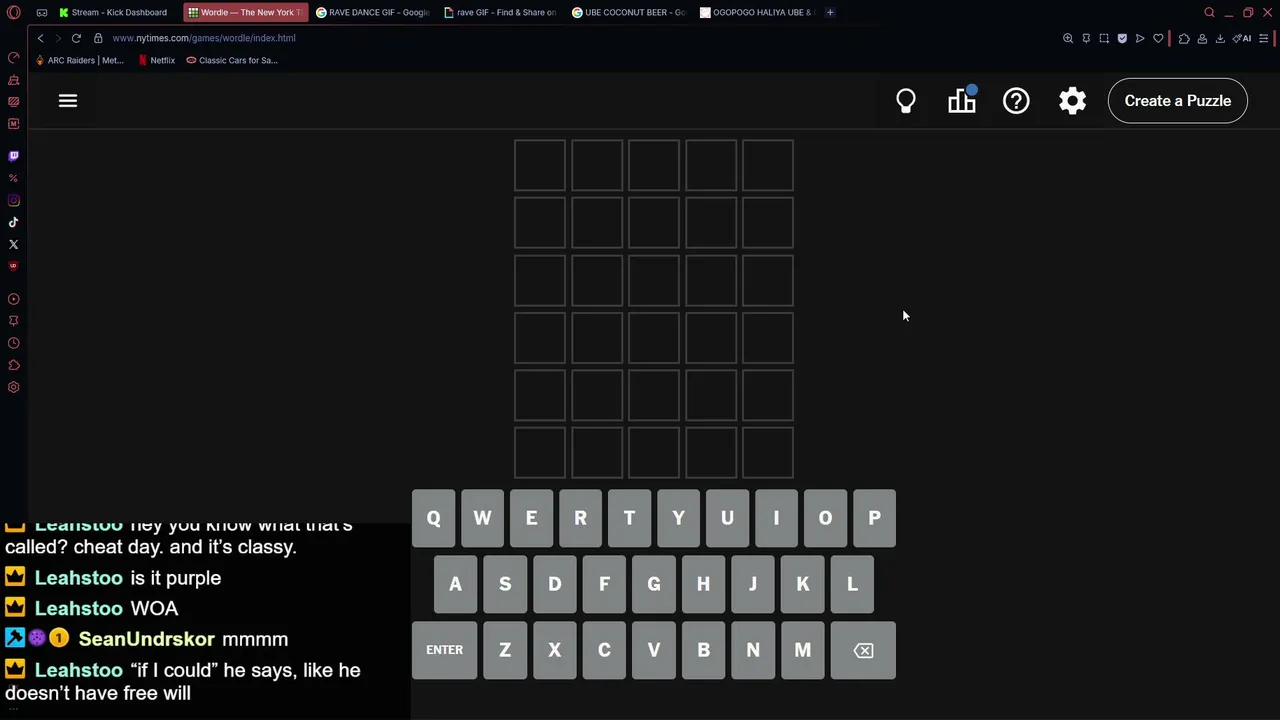Open the statistics bar chart icon

pos(962,101)
